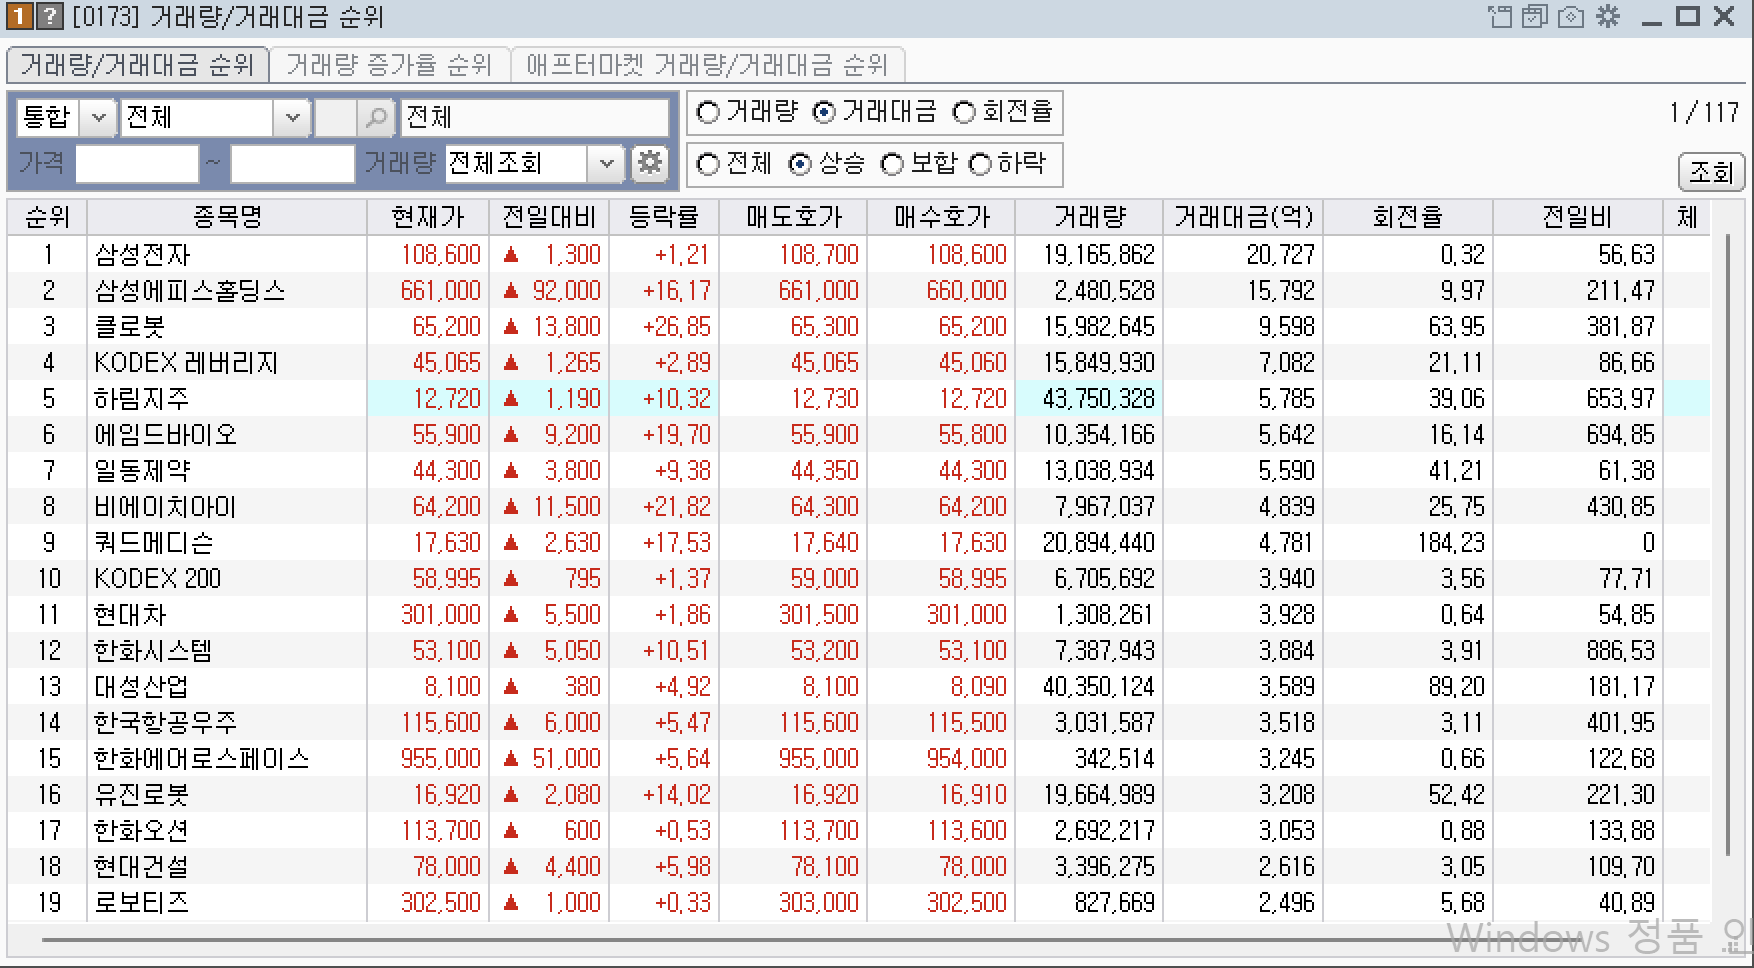Select the 상승 radio button
Viewport: 1754px width, 968px height.
(800, 164)
